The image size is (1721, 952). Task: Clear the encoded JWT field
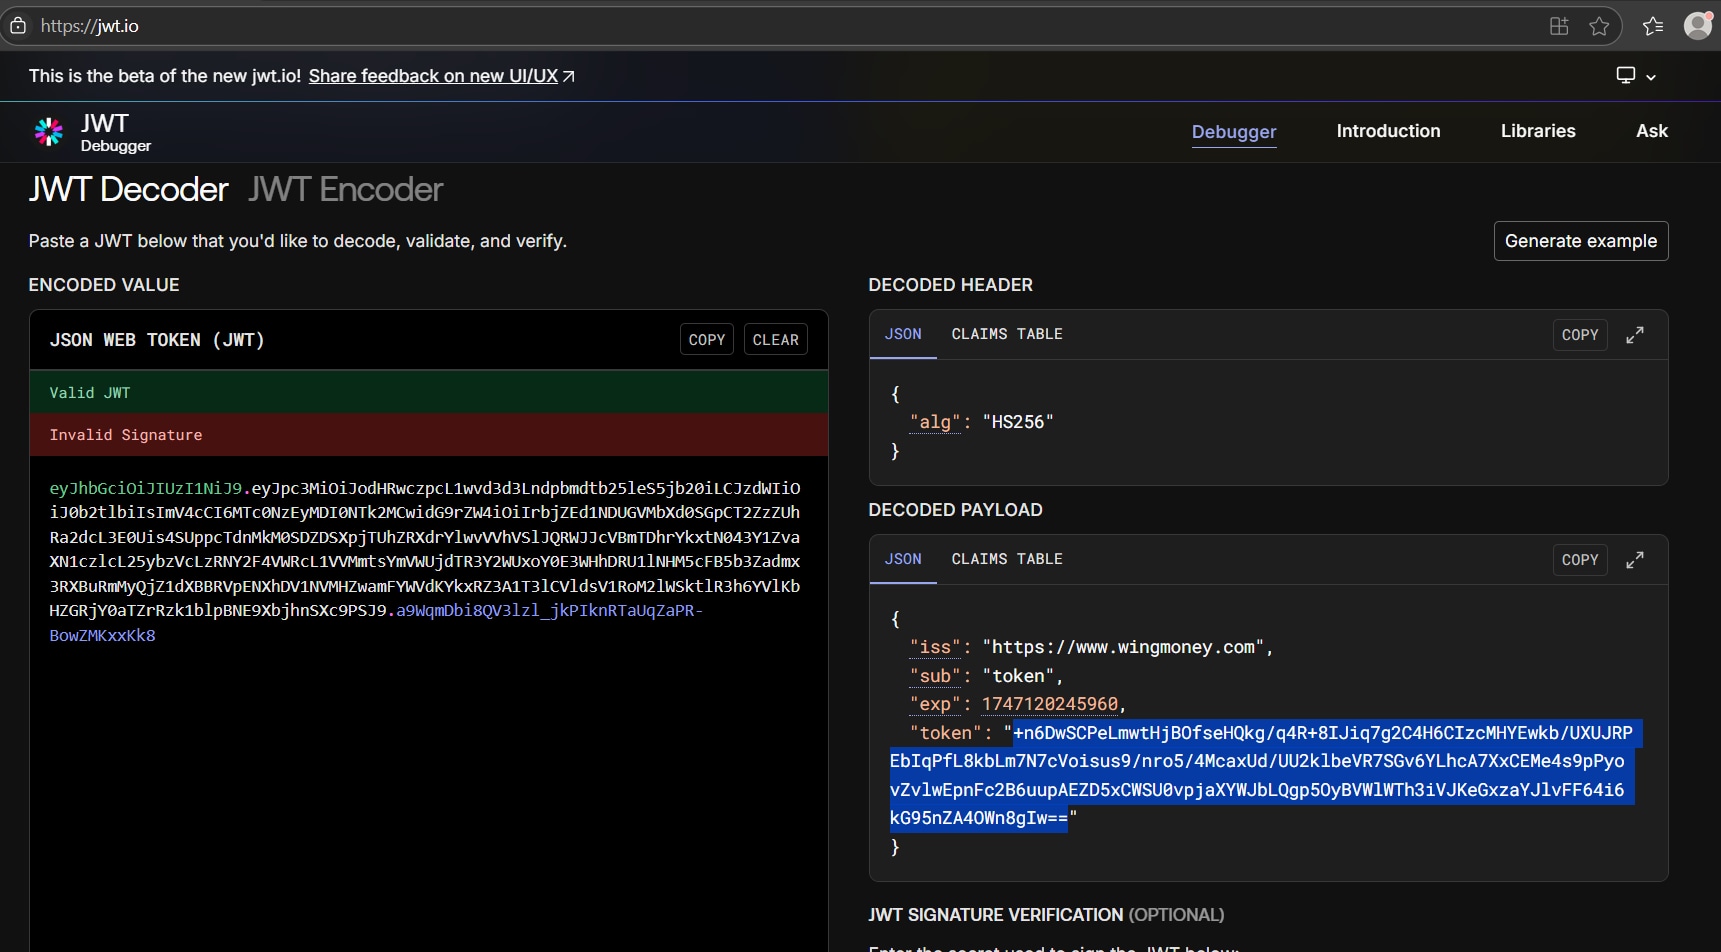[776, 340]
